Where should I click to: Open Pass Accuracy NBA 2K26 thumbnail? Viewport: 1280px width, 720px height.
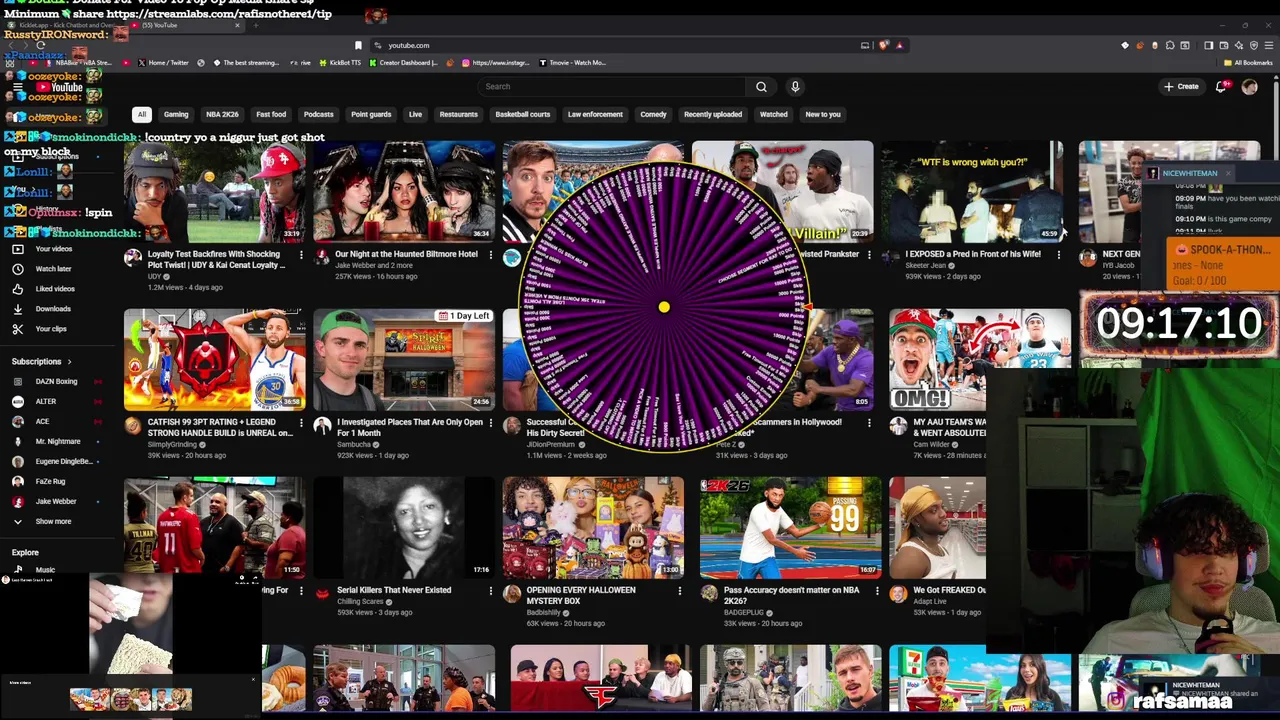(790, 528)
